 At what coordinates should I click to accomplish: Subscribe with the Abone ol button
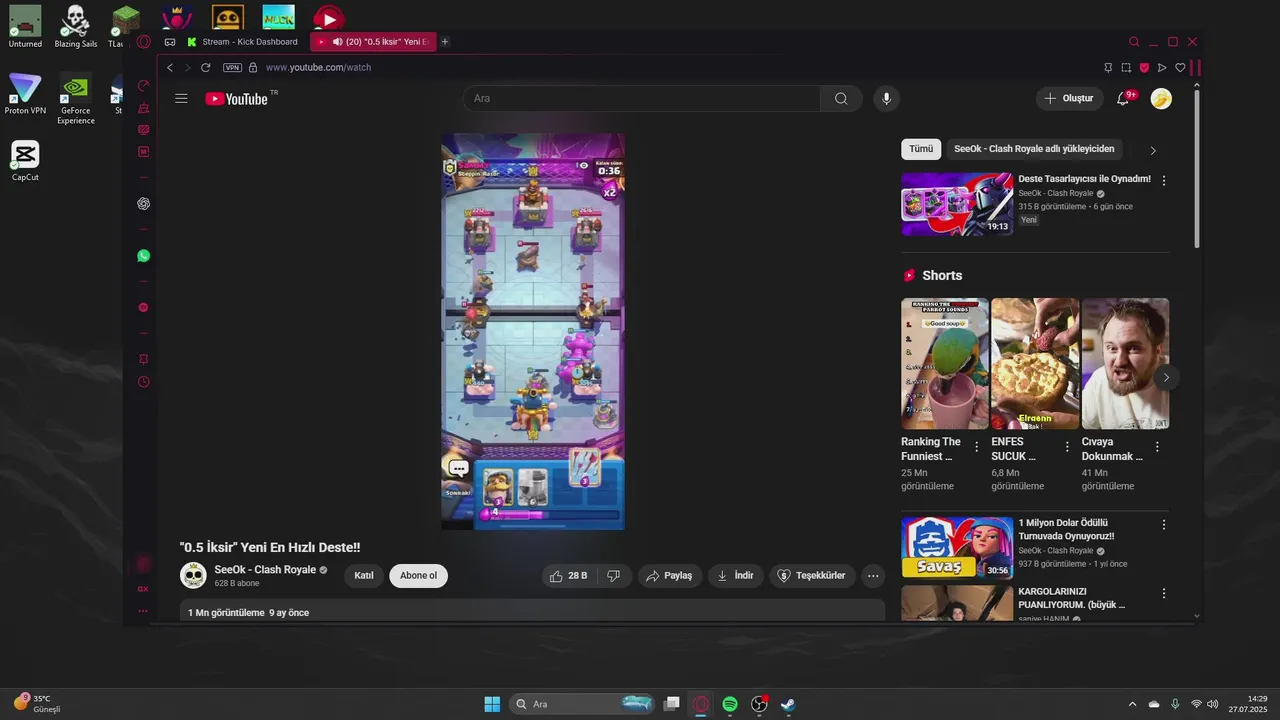pos(419,576)
